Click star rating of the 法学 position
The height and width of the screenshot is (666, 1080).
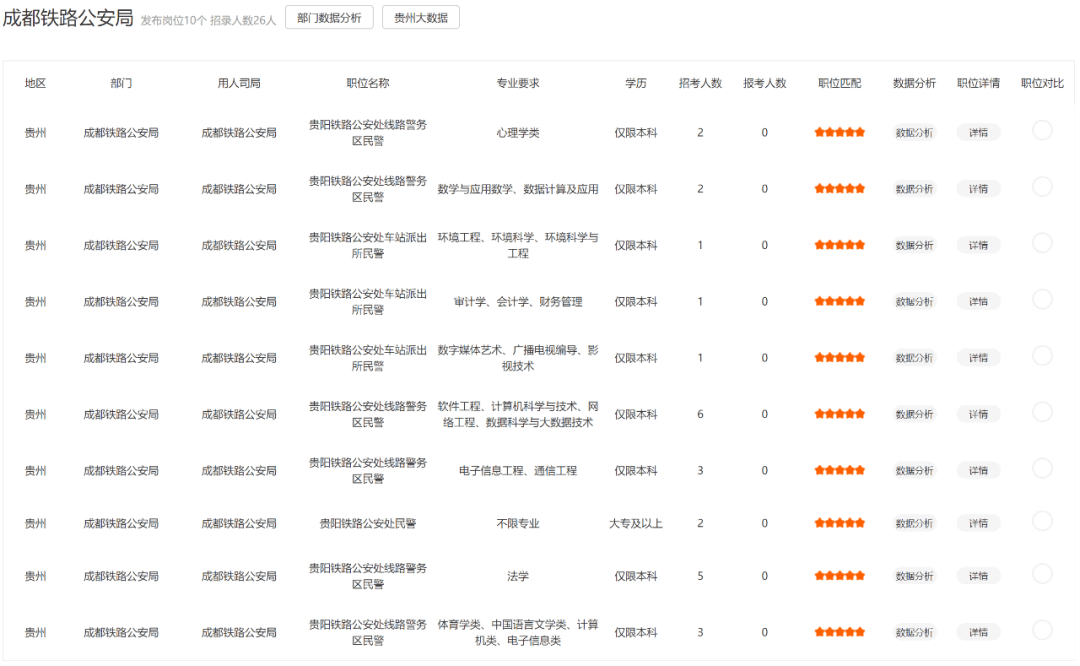(840, 576)
